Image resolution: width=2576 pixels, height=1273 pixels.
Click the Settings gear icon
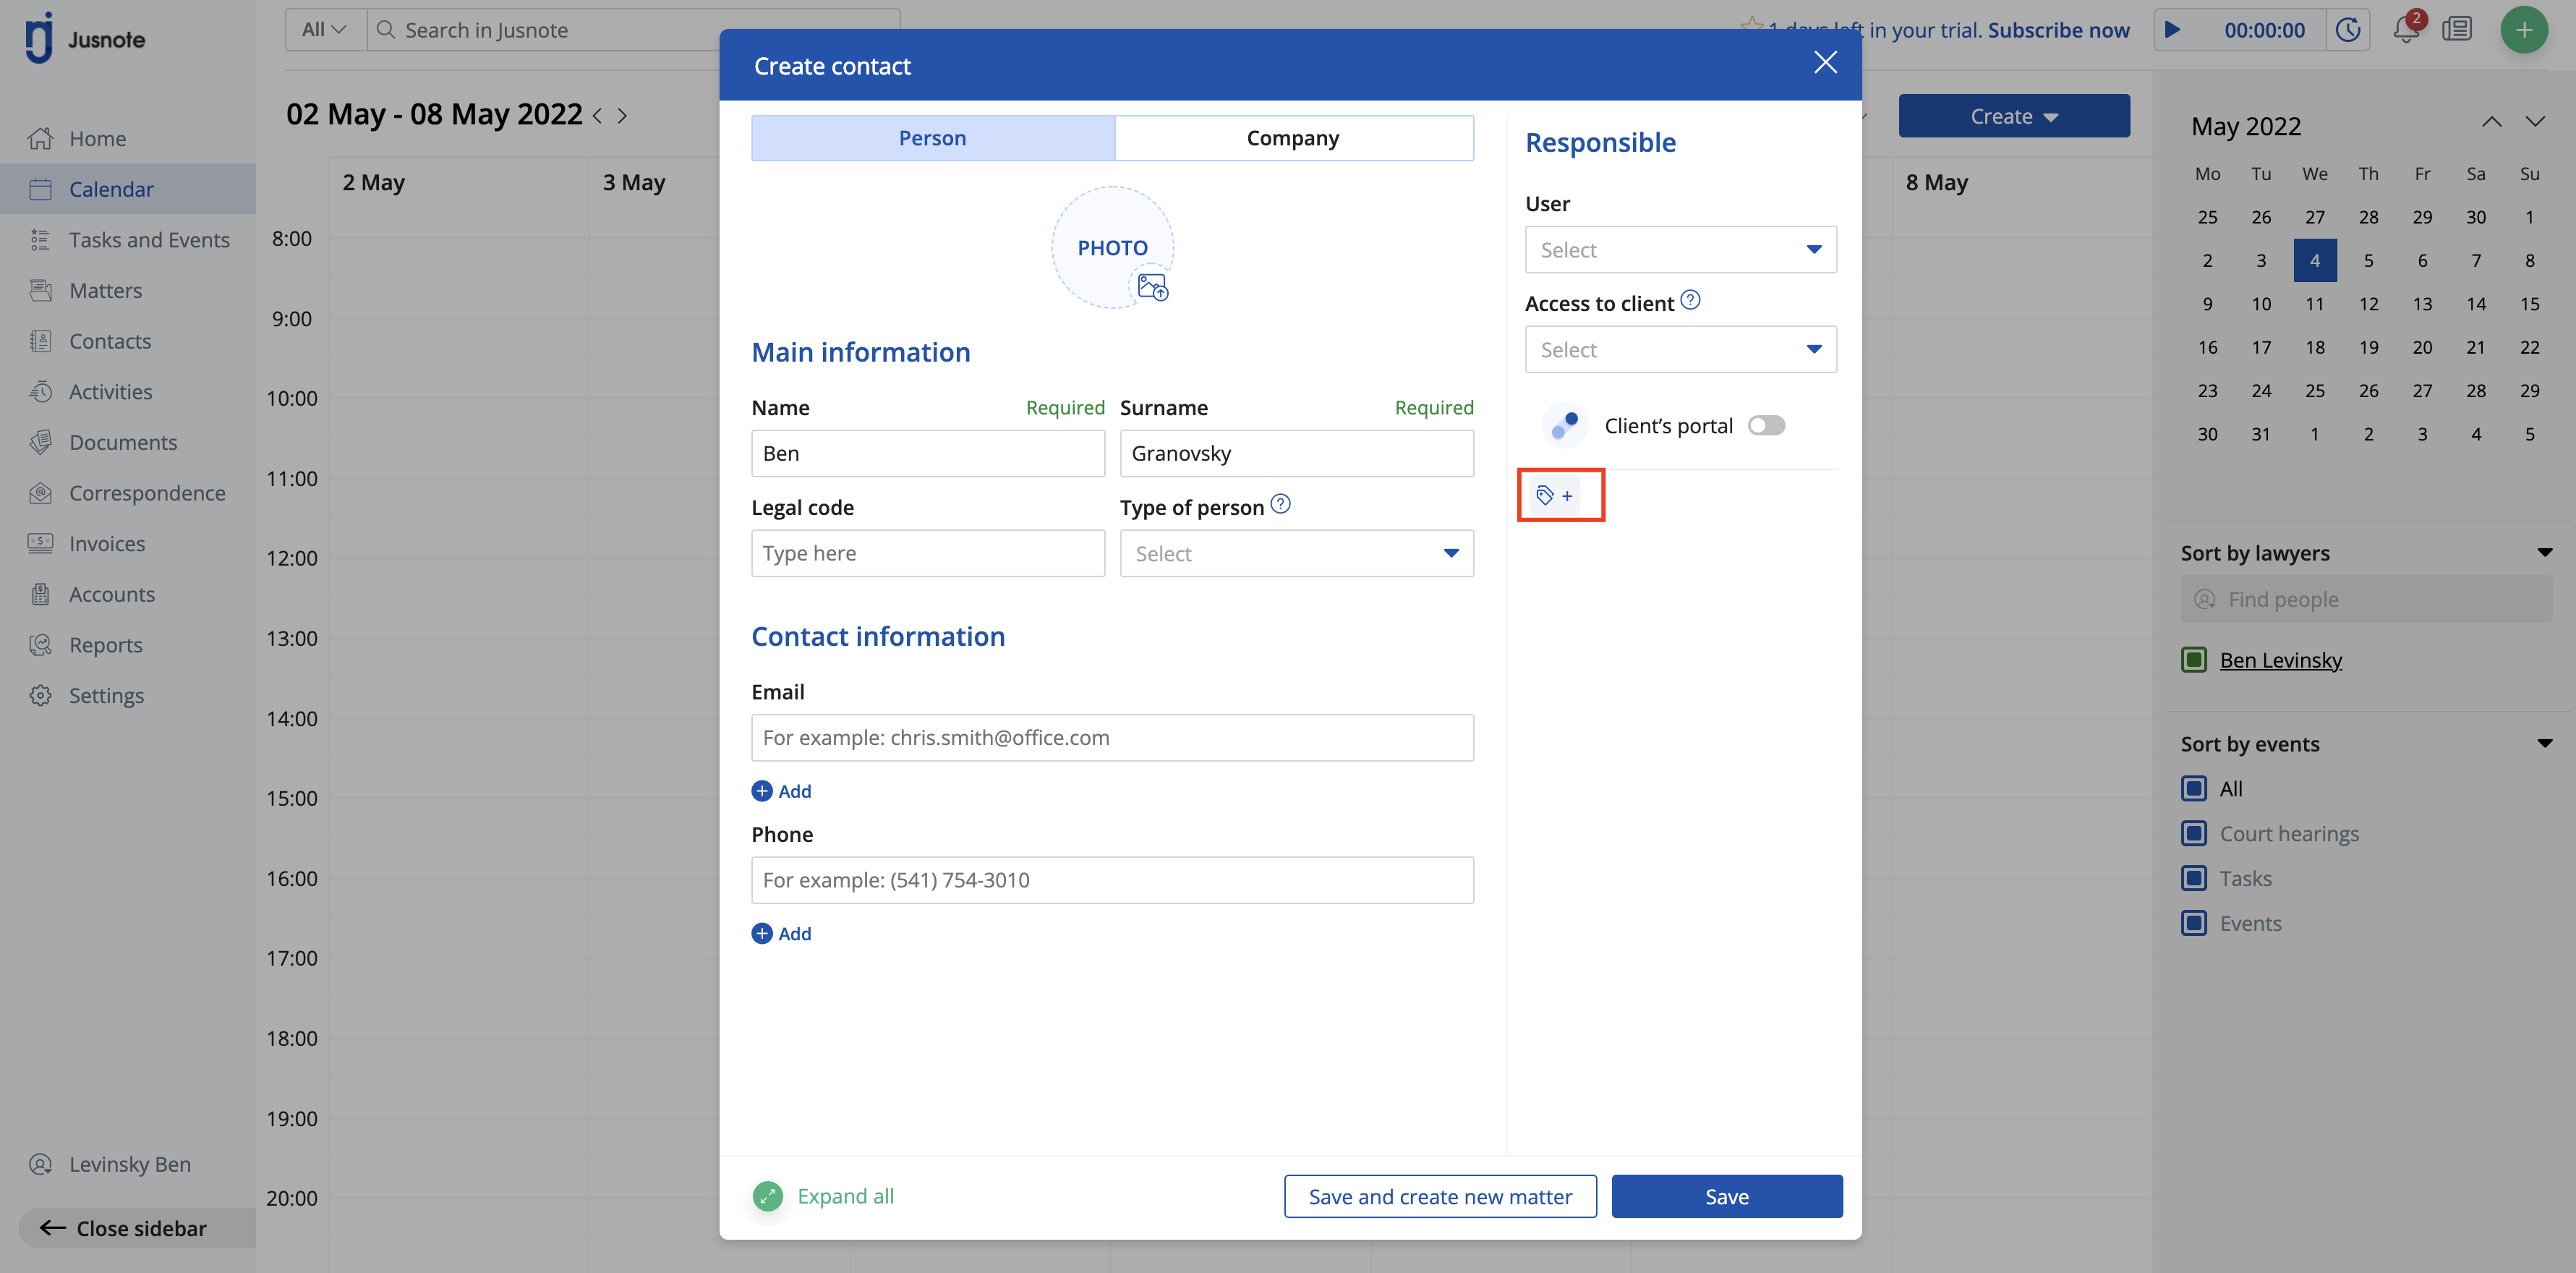(40, 695)
